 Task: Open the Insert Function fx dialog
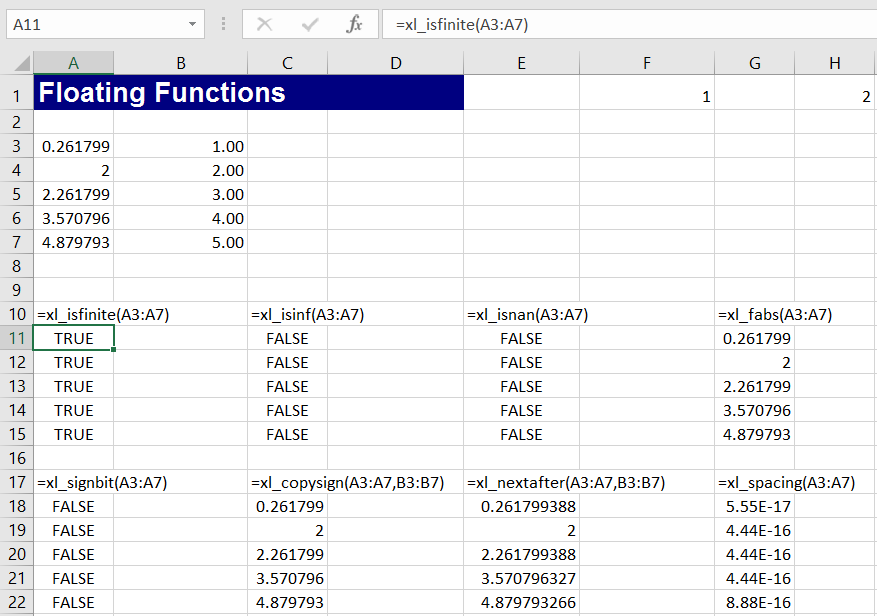[354, 25]
